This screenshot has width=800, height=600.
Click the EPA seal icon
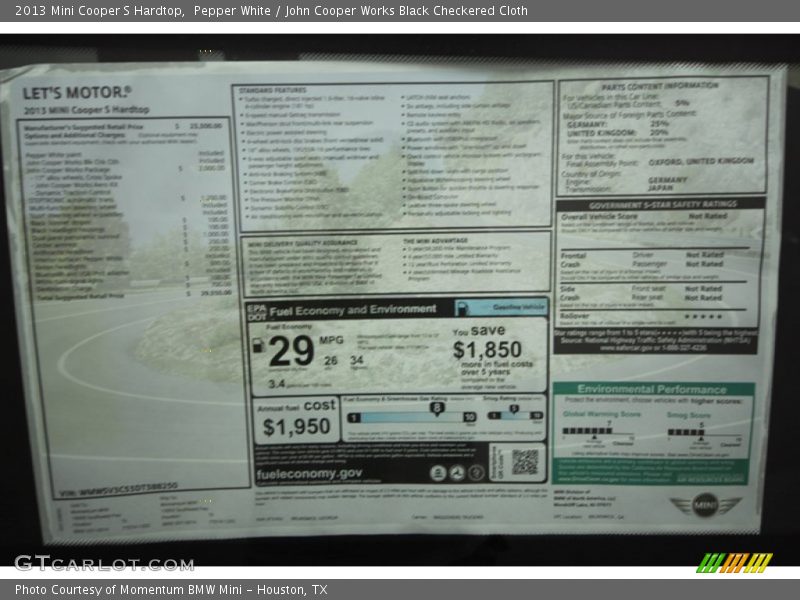437,473
